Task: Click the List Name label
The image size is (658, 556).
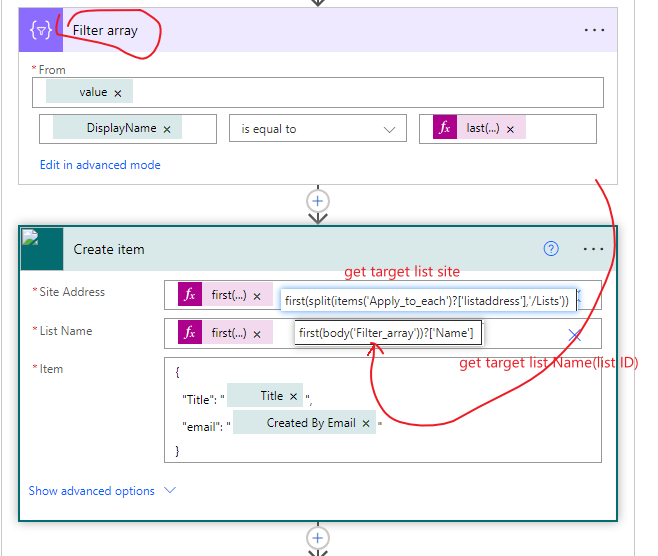Action: pos(66,331)
